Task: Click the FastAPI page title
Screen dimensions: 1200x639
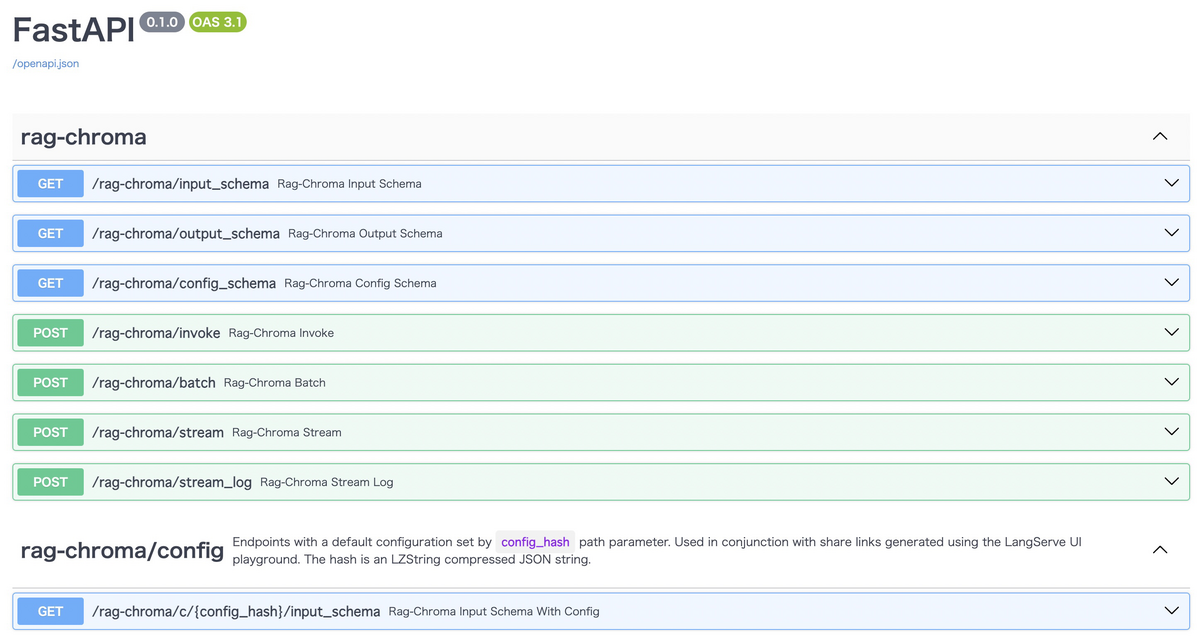Action: click(73, 30)
